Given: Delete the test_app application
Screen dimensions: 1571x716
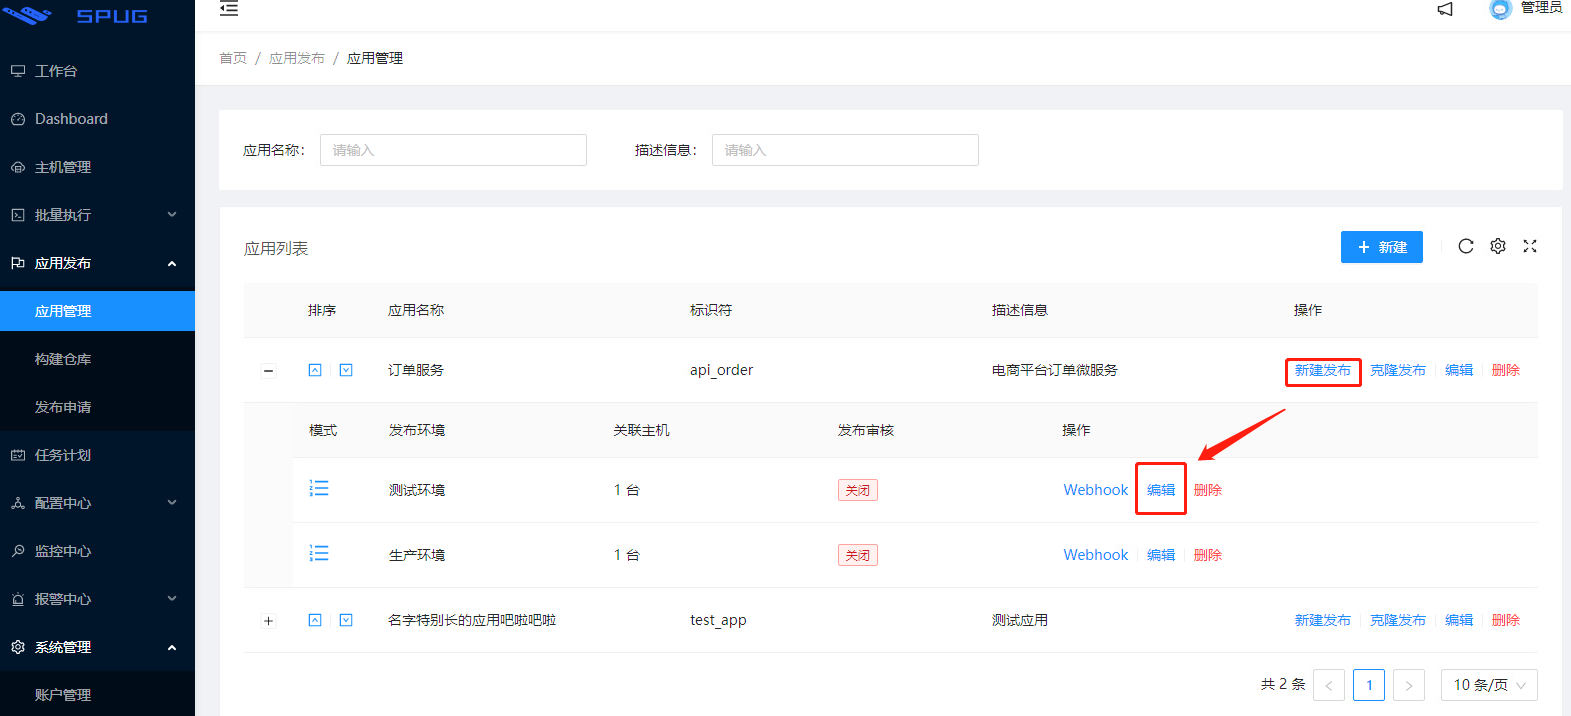Looking at the screenshot, I should coord(1506,620).
